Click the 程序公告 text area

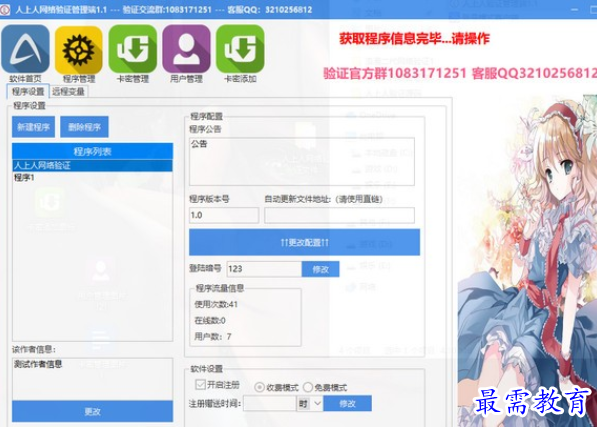pyautogui.click(x=302, y=162)
